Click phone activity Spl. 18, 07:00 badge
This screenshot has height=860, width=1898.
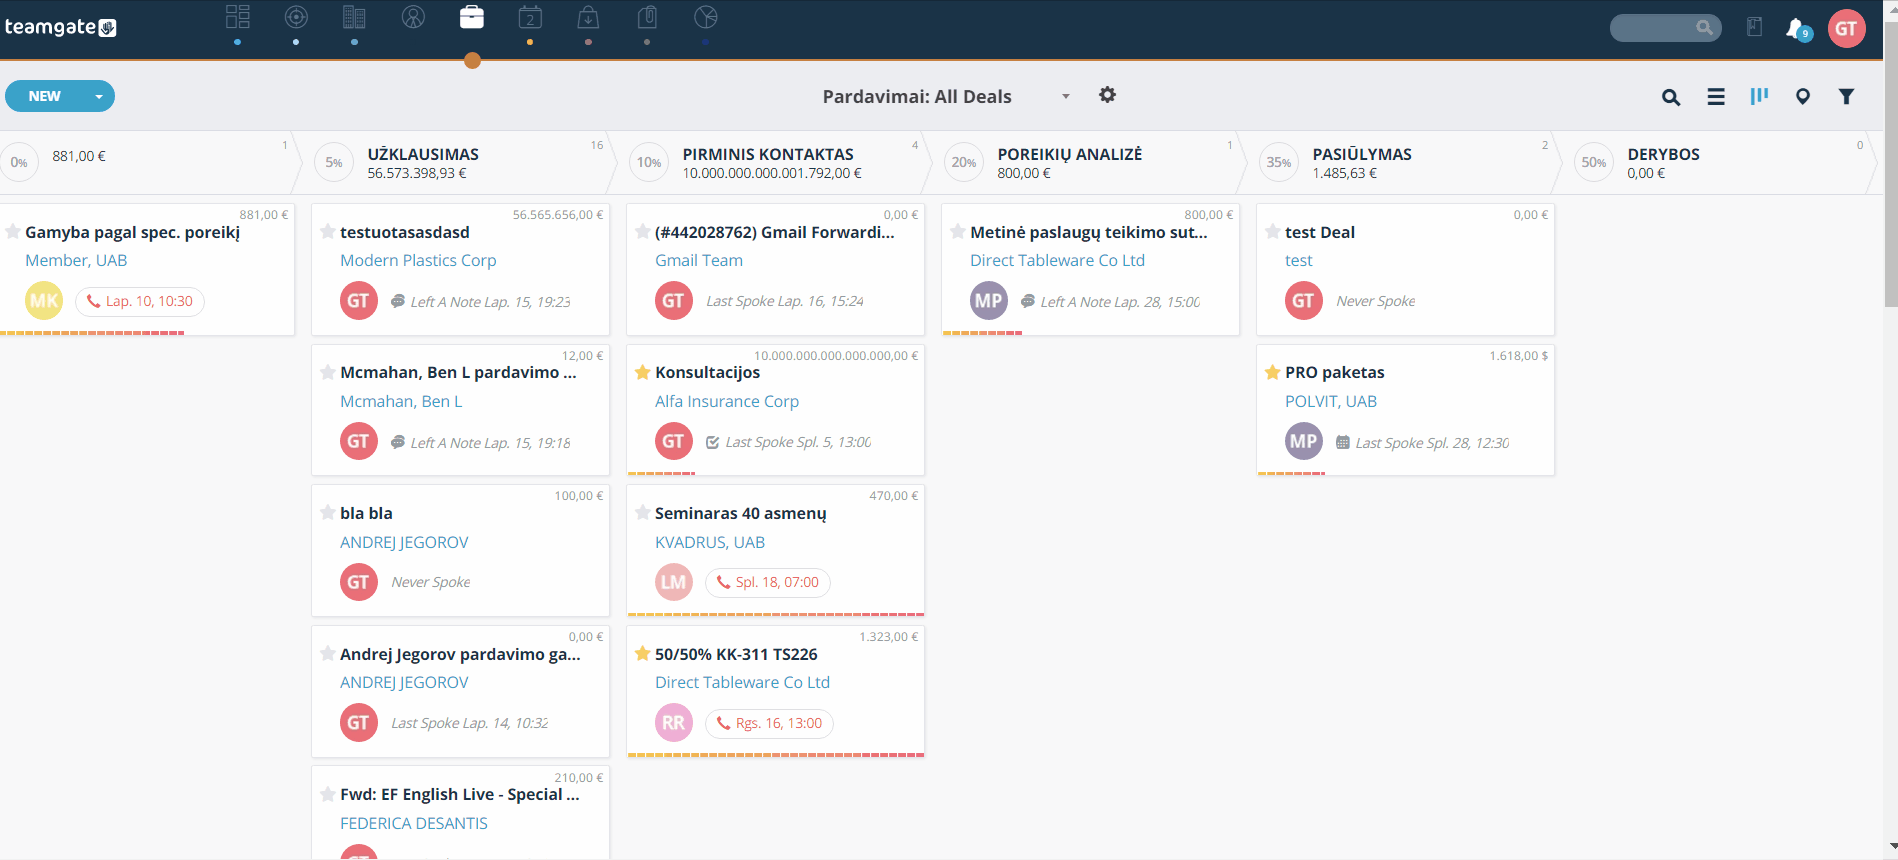[x=768, y=582]
